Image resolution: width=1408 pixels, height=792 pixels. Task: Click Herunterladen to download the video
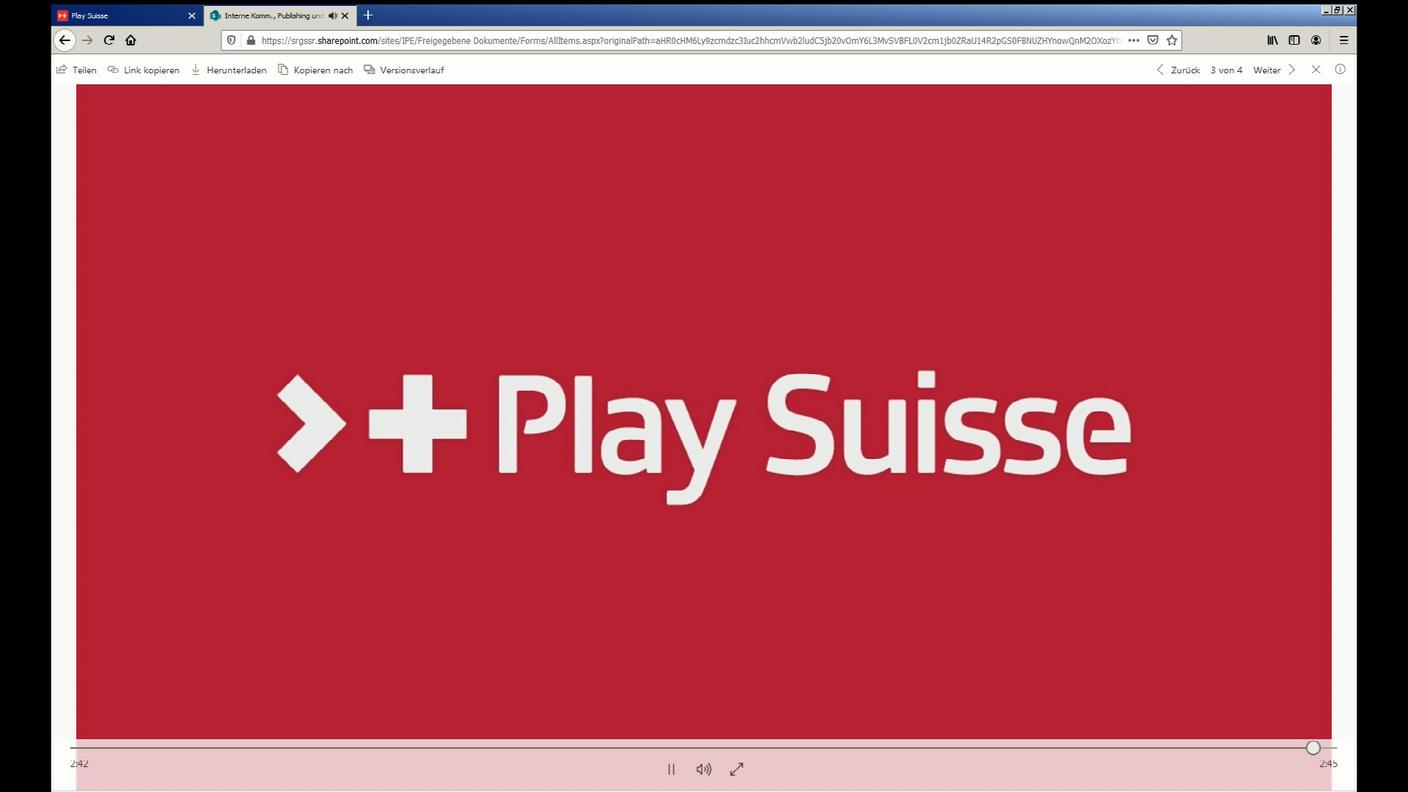coord(228,70)
